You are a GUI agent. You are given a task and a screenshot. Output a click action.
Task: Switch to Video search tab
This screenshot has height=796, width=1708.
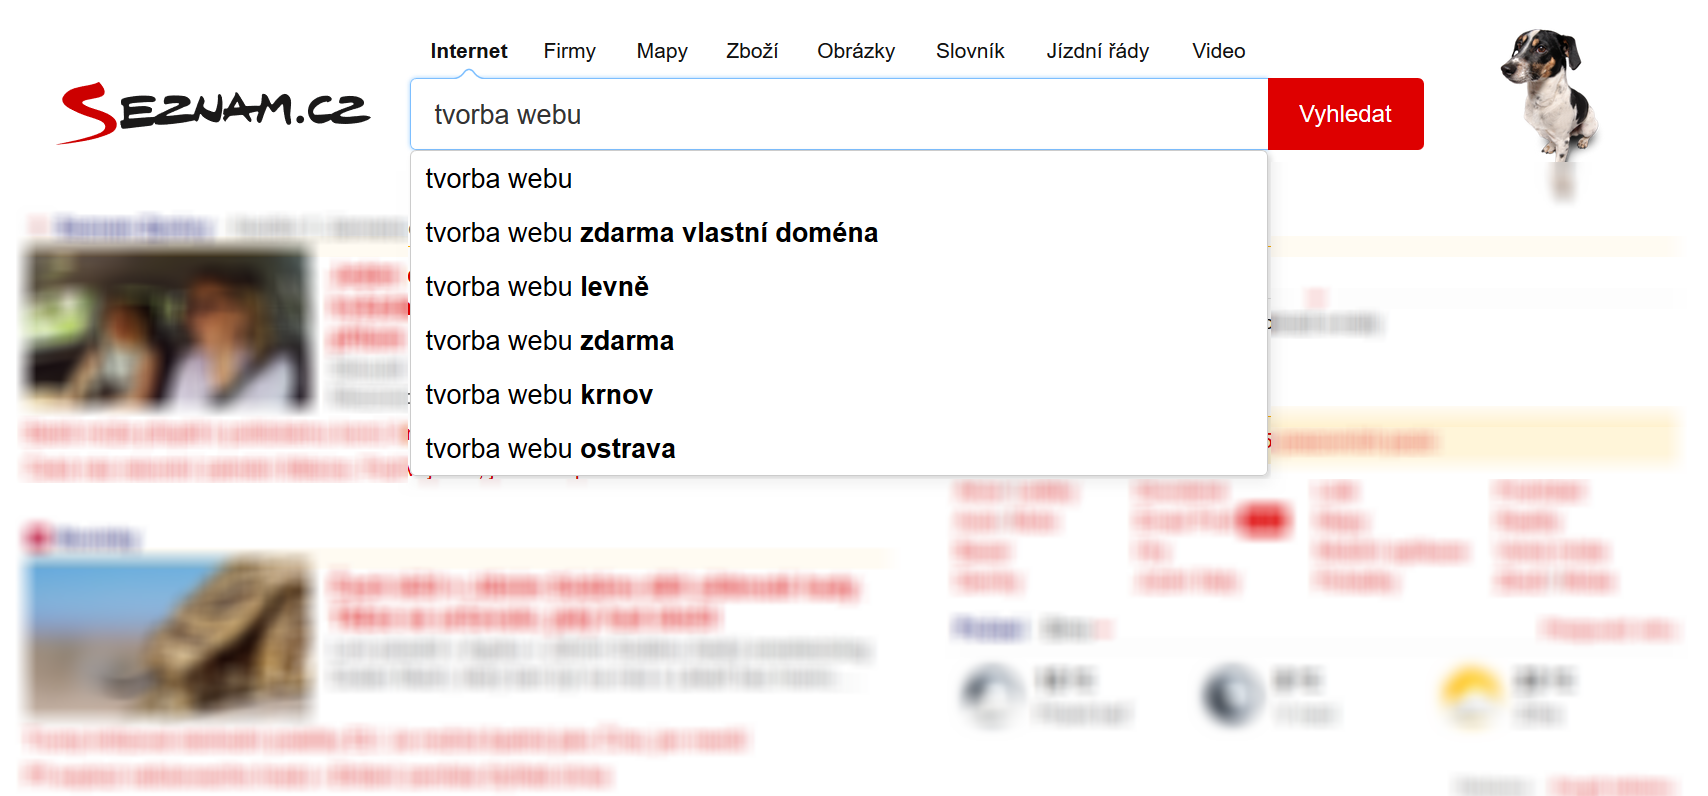pyautogui.click(x=1218, y=51)
